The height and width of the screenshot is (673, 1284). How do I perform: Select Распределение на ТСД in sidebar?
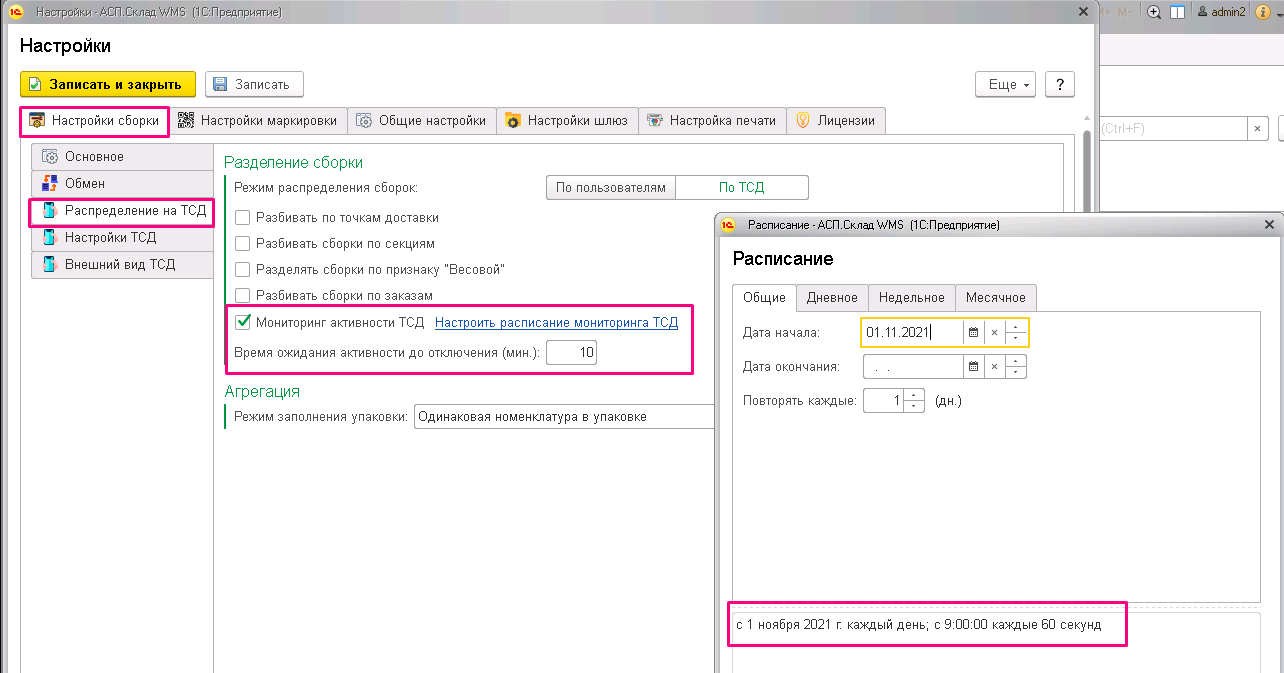(x=123, y=211)
